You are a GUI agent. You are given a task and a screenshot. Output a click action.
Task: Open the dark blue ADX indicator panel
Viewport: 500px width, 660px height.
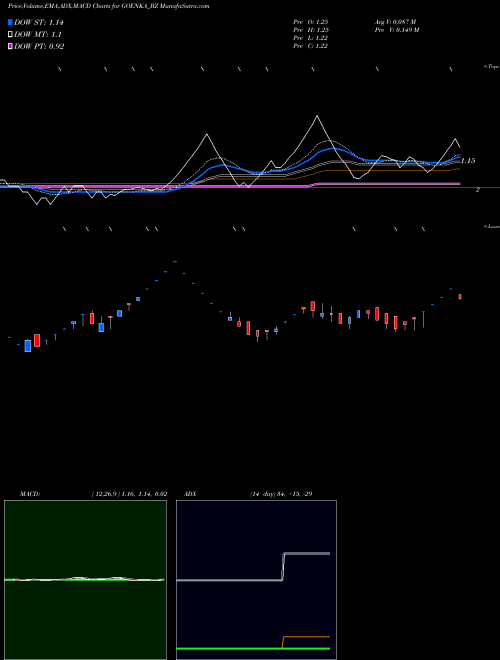point(256,580)
